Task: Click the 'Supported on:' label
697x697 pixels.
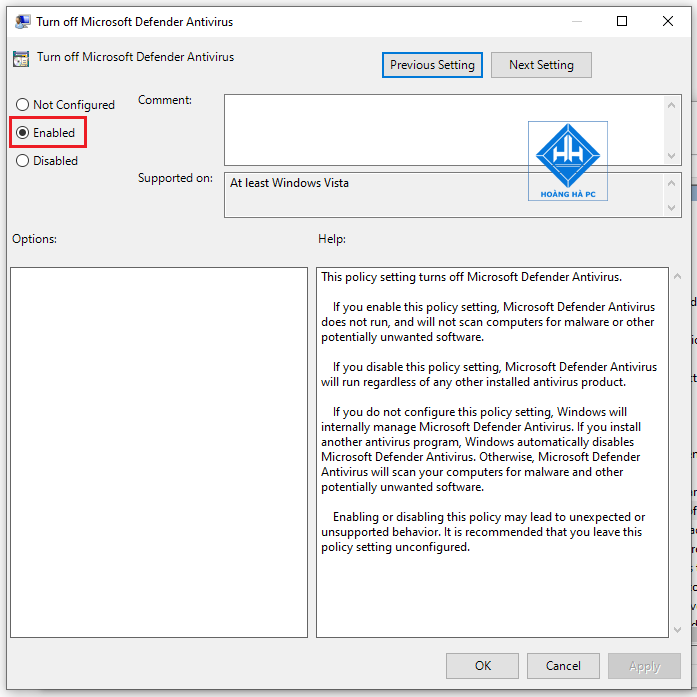Action: 175,178
